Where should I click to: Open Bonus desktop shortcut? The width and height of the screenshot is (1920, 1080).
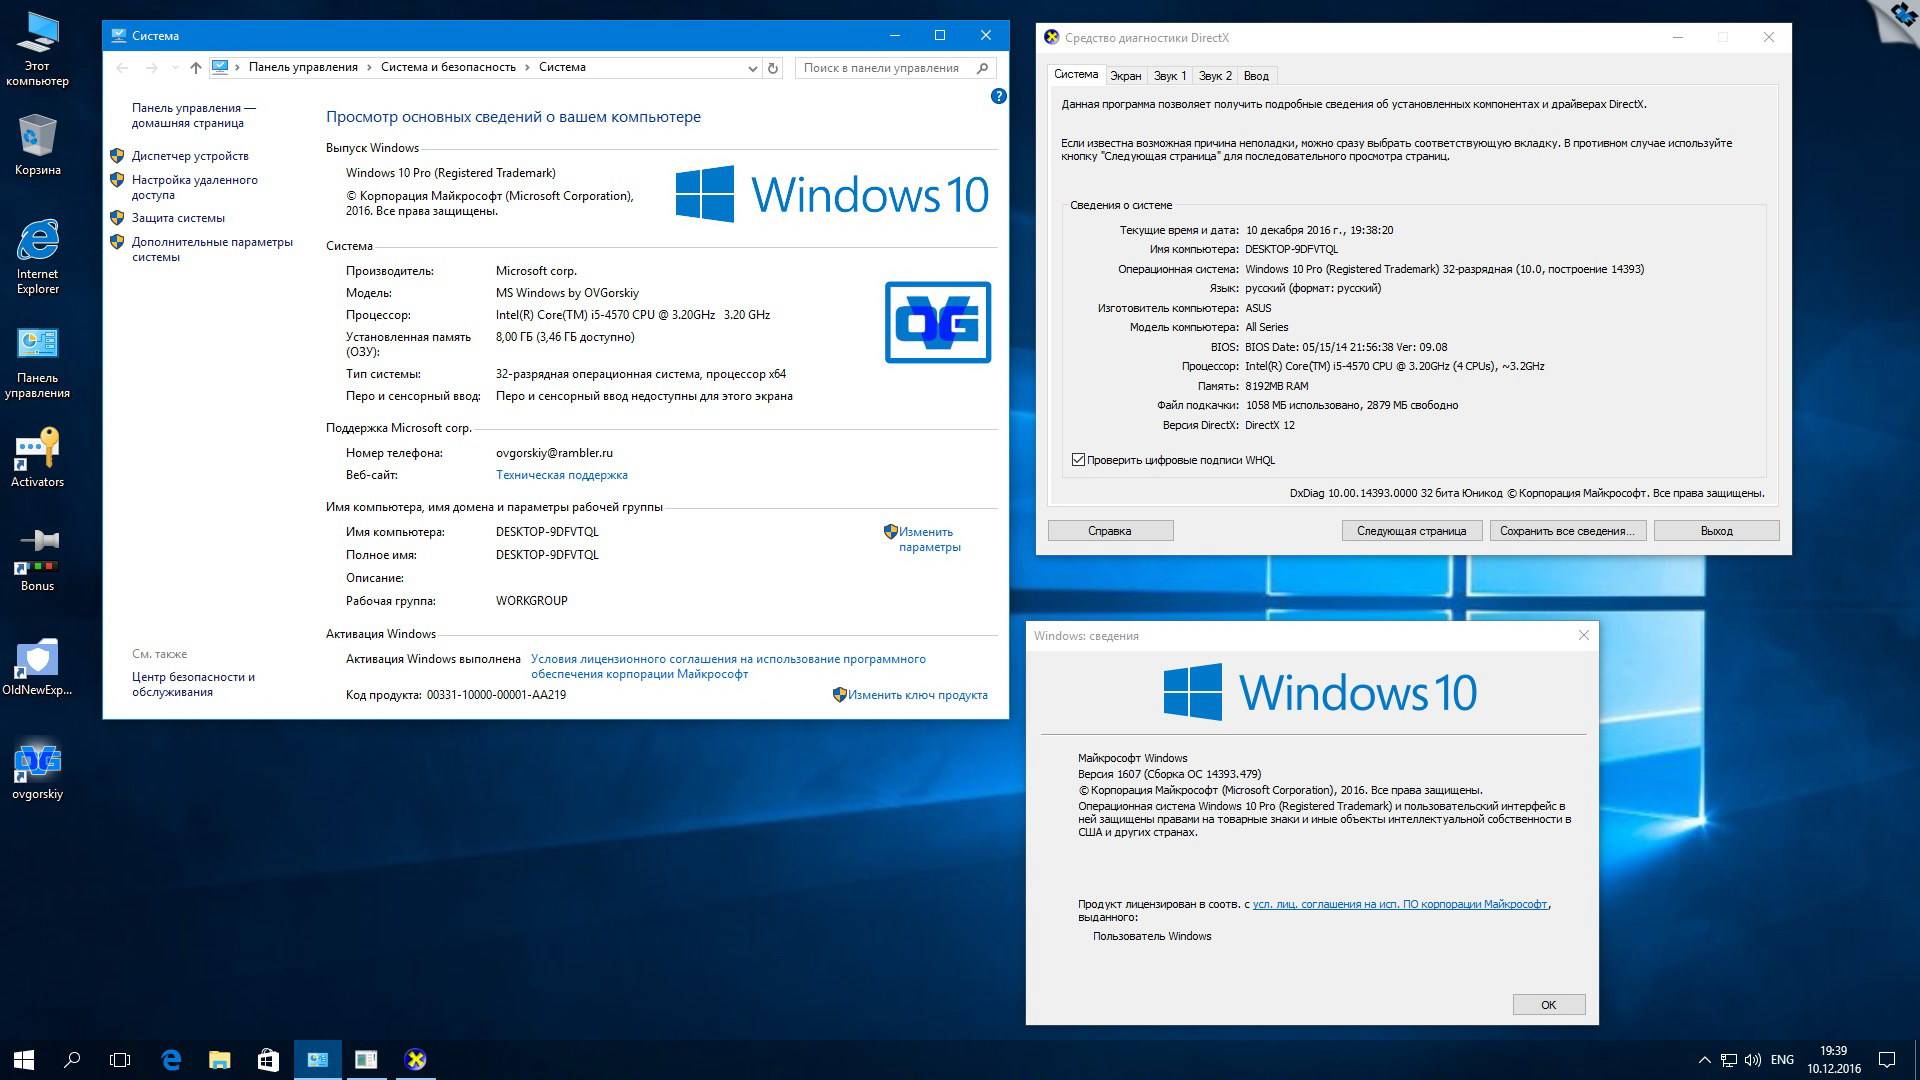click(37, 562)
